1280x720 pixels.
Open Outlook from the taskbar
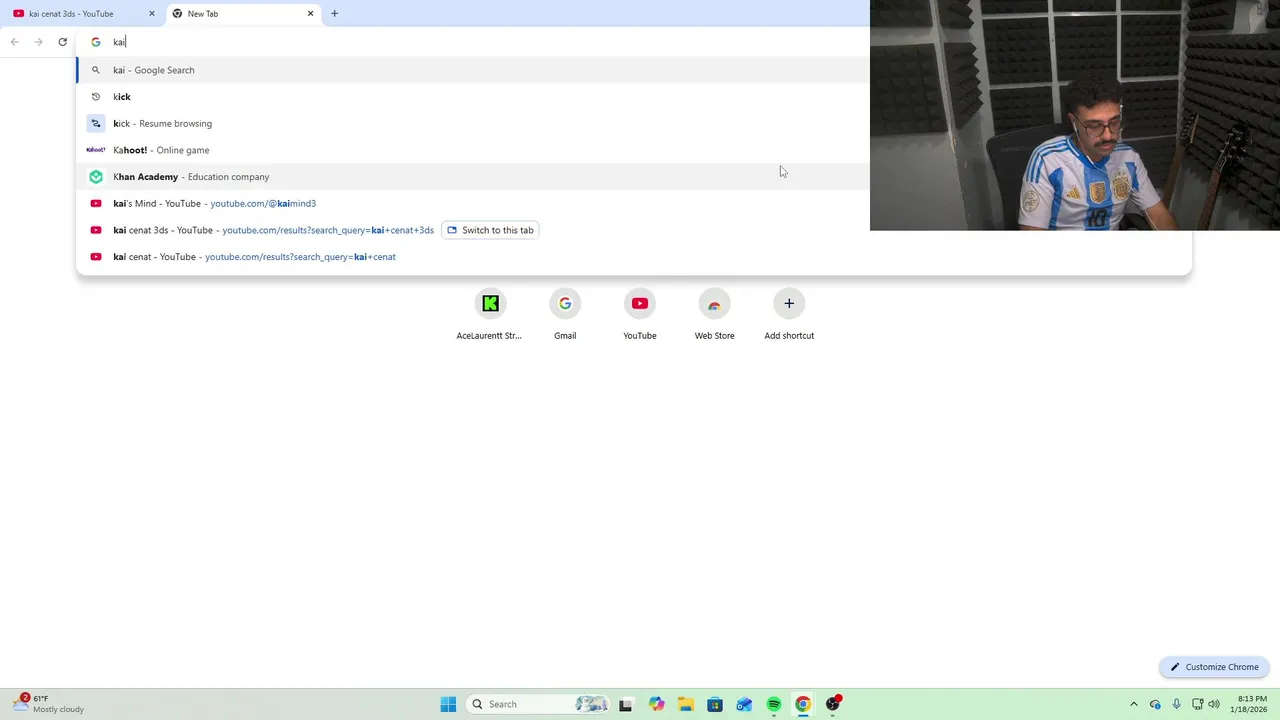(744, 704)
